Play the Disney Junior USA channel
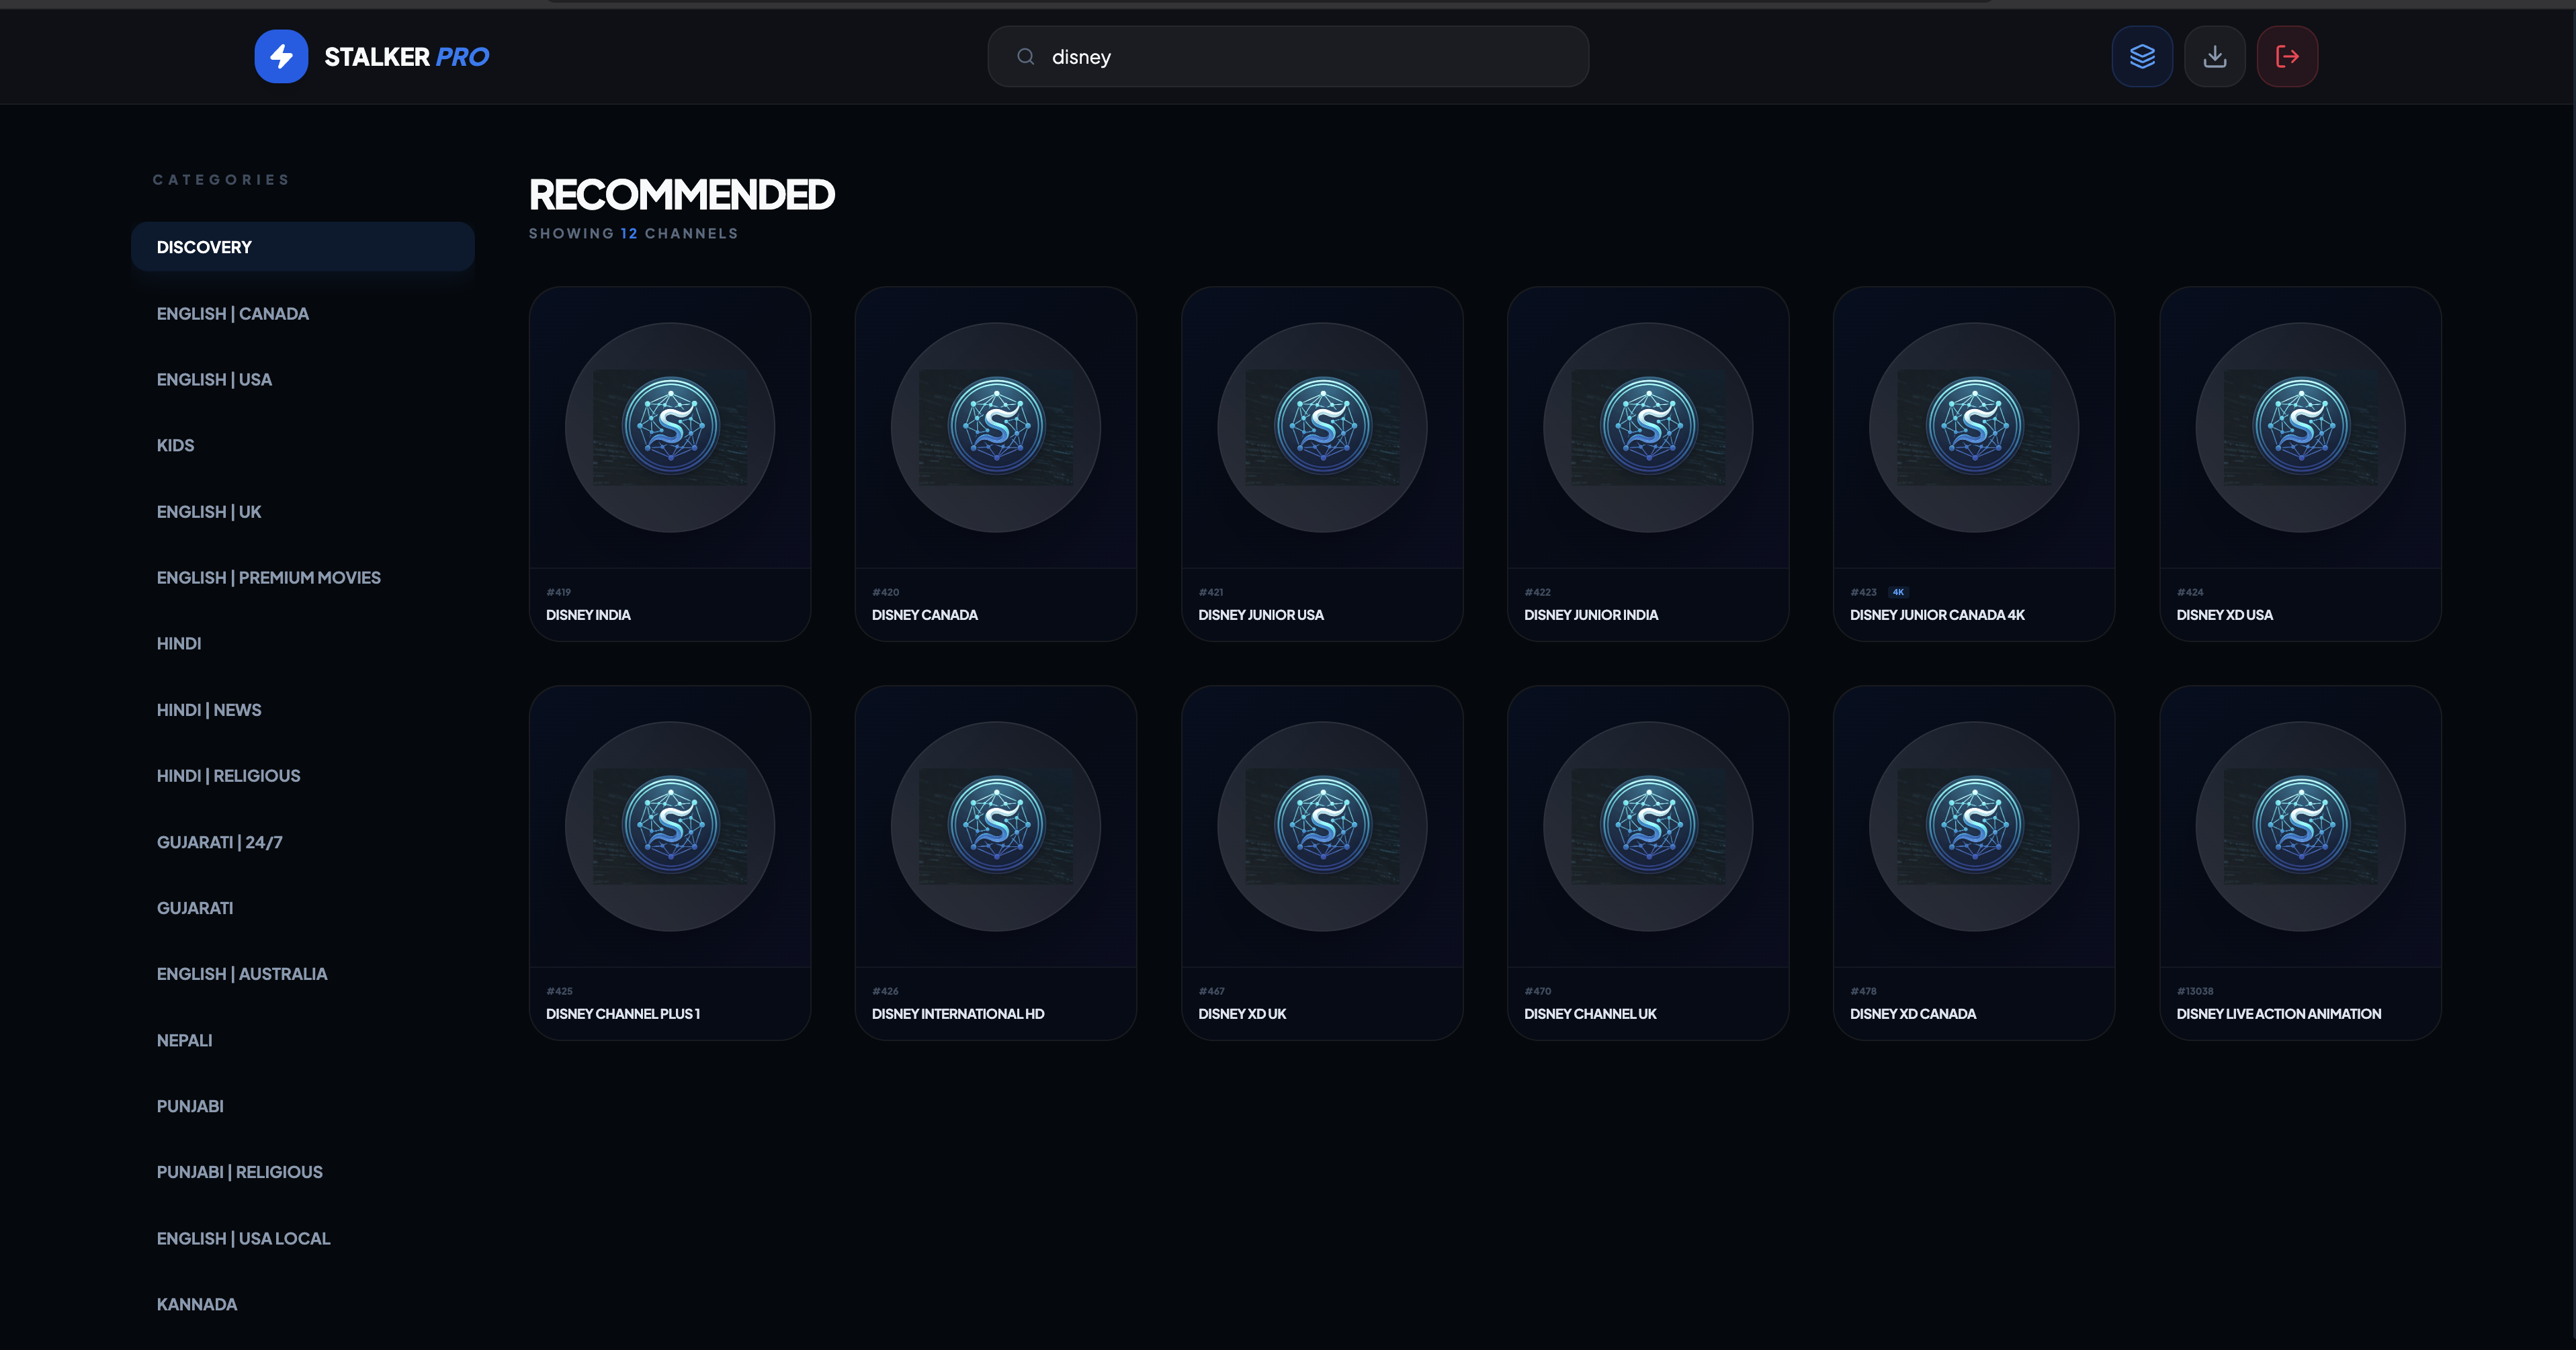2576x1350 pixels. tap(1322, 464)
